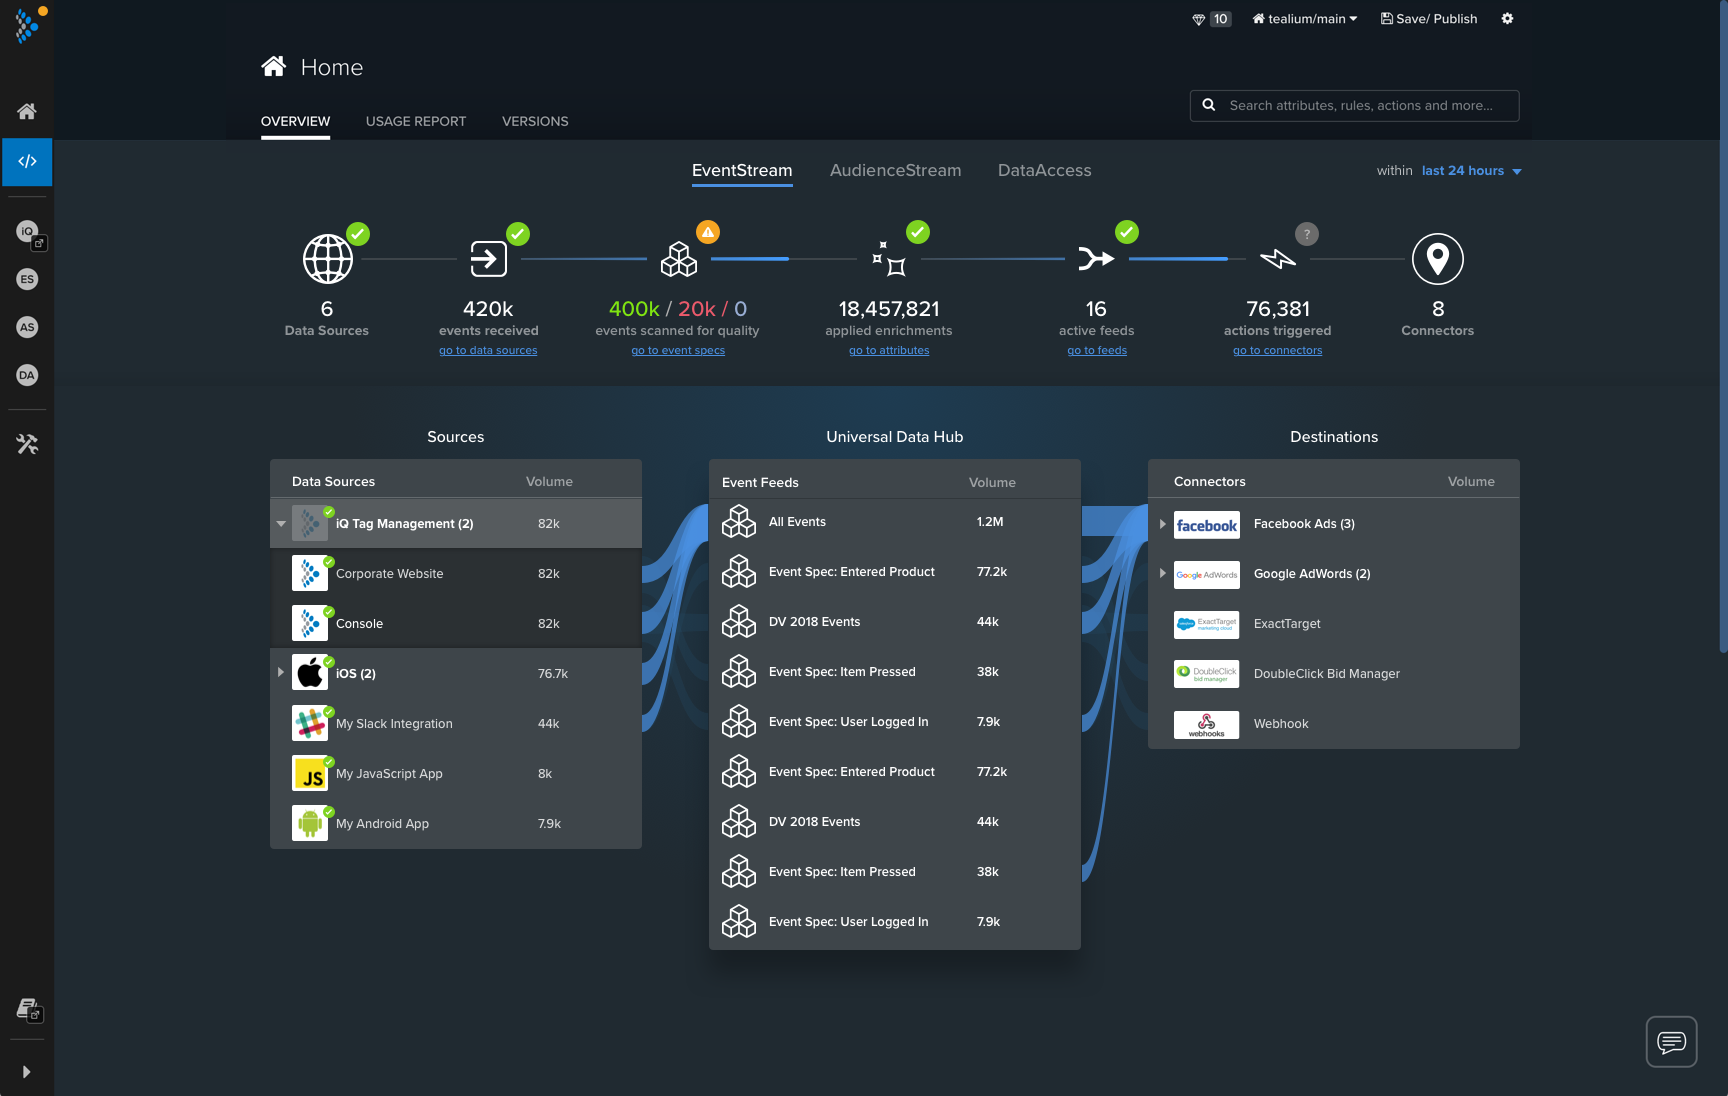Screen dimensions: 1728x1096
Task: Click the tools wrench icon in the sidebar
Action: click(x=27, y=443)
